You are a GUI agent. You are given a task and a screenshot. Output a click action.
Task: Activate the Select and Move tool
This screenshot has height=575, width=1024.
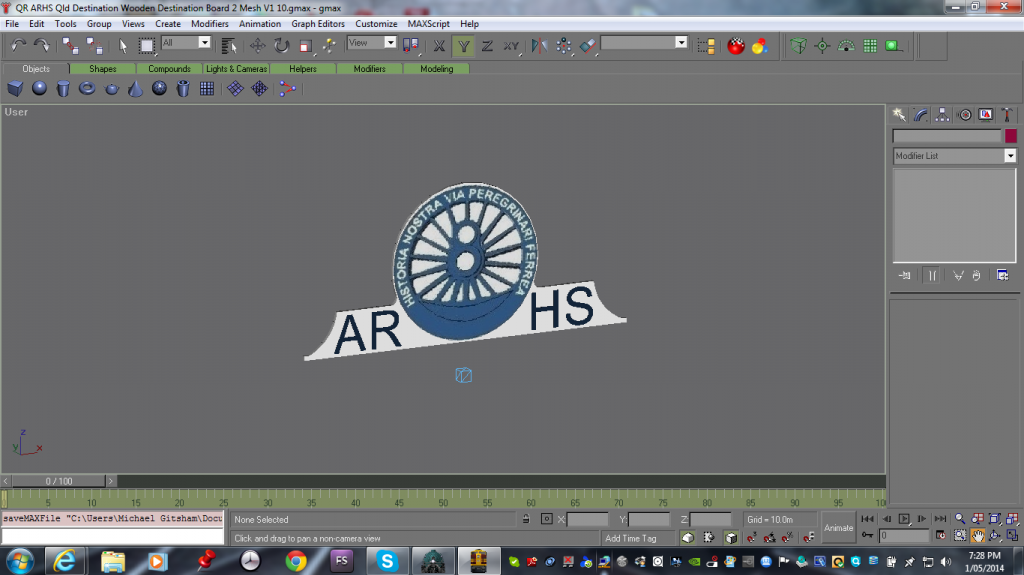[x=257, y=46]
